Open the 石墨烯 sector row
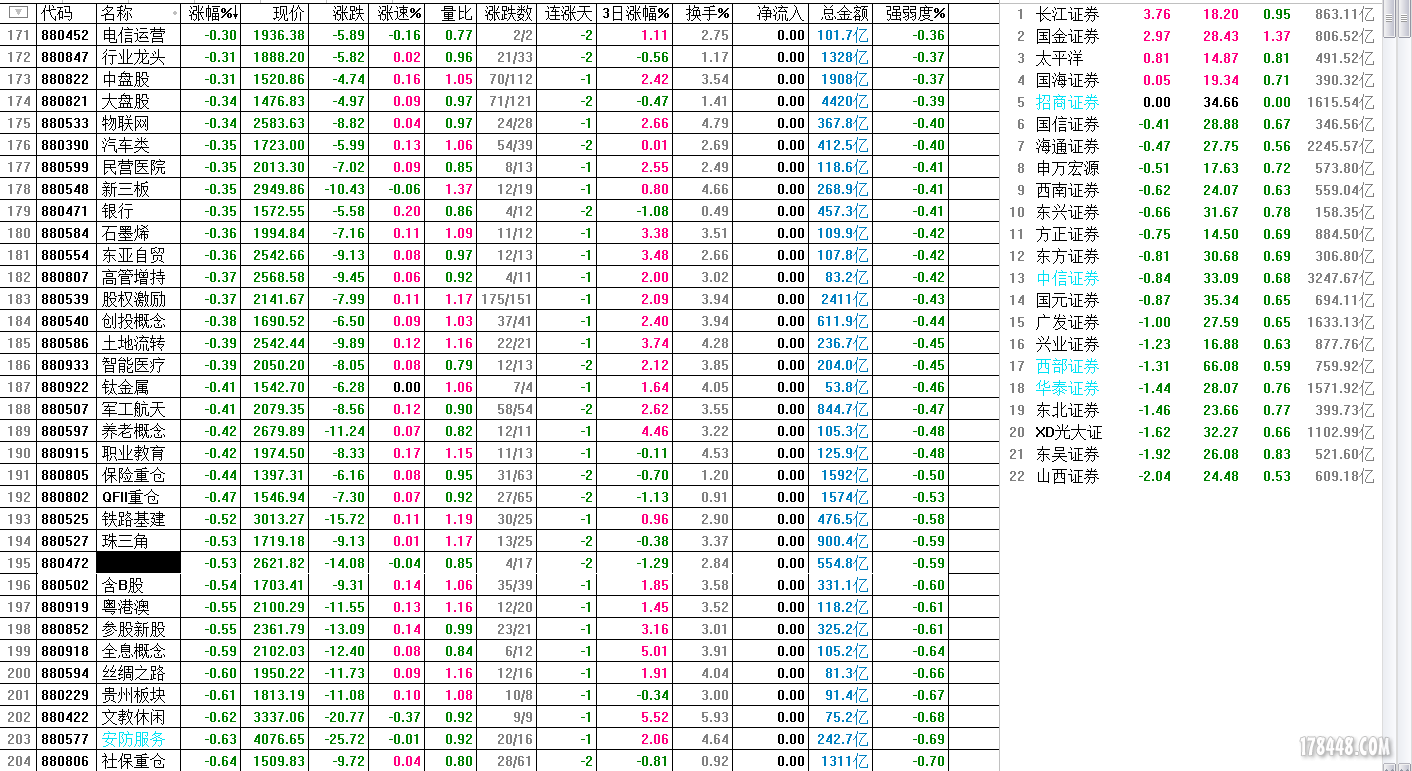The width and height of the screenshot is (1412, 771). (x=500, y=233)
